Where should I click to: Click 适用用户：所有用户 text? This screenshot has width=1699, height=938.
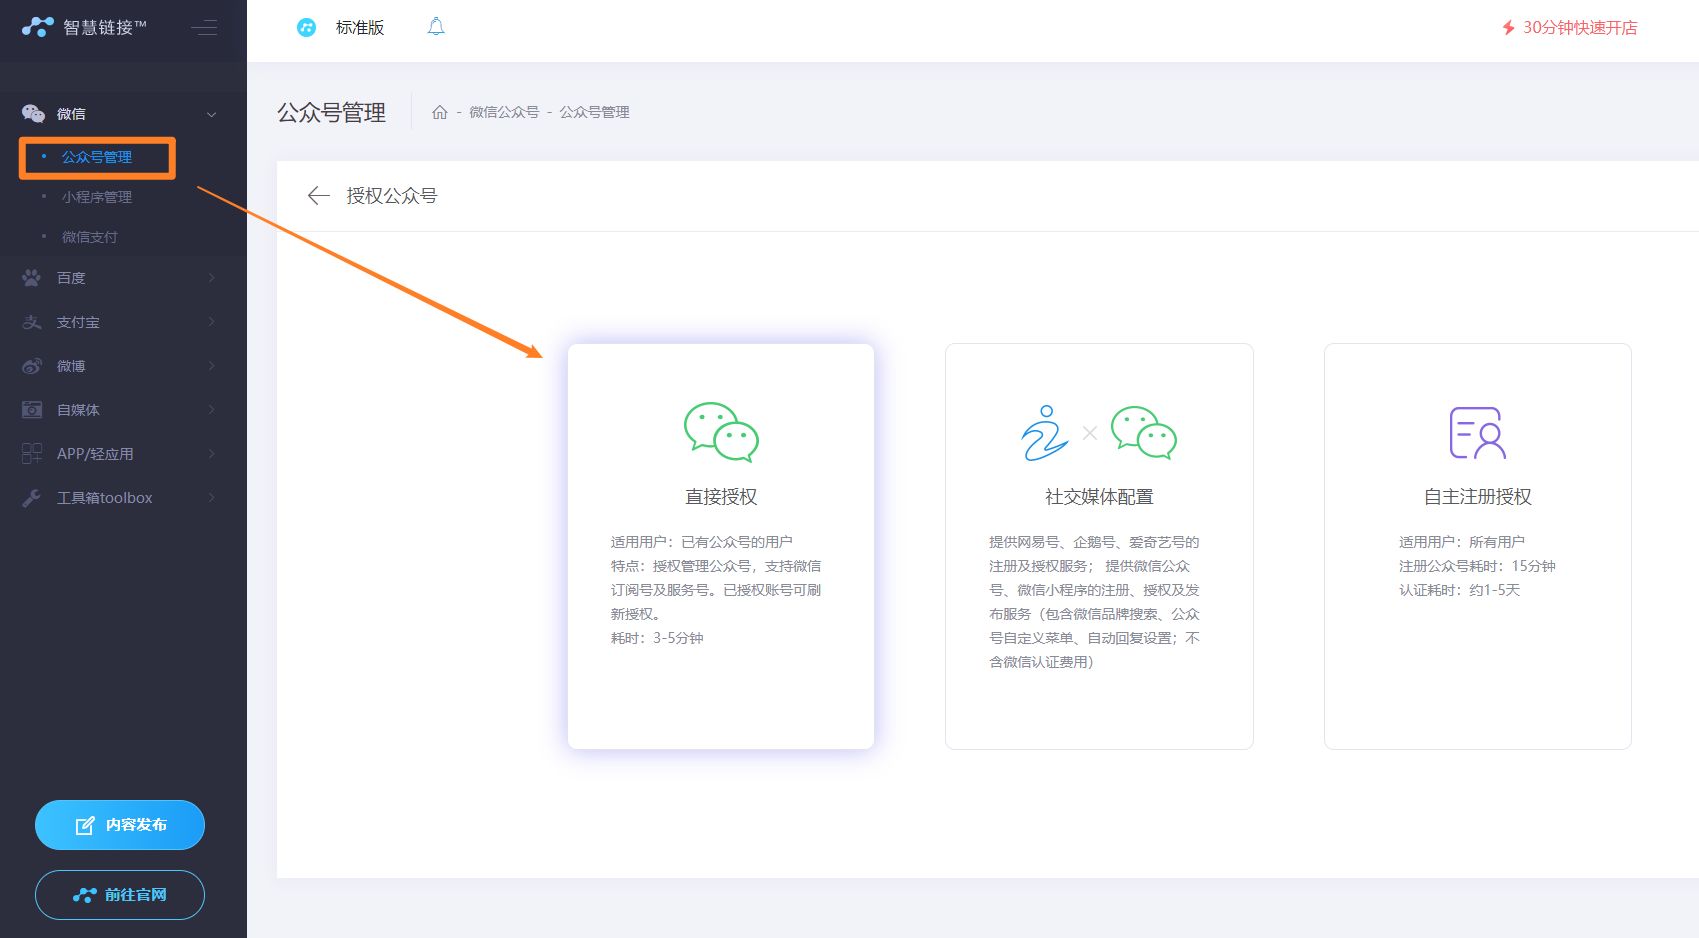pyautogui.click(x=1461, y=542)
